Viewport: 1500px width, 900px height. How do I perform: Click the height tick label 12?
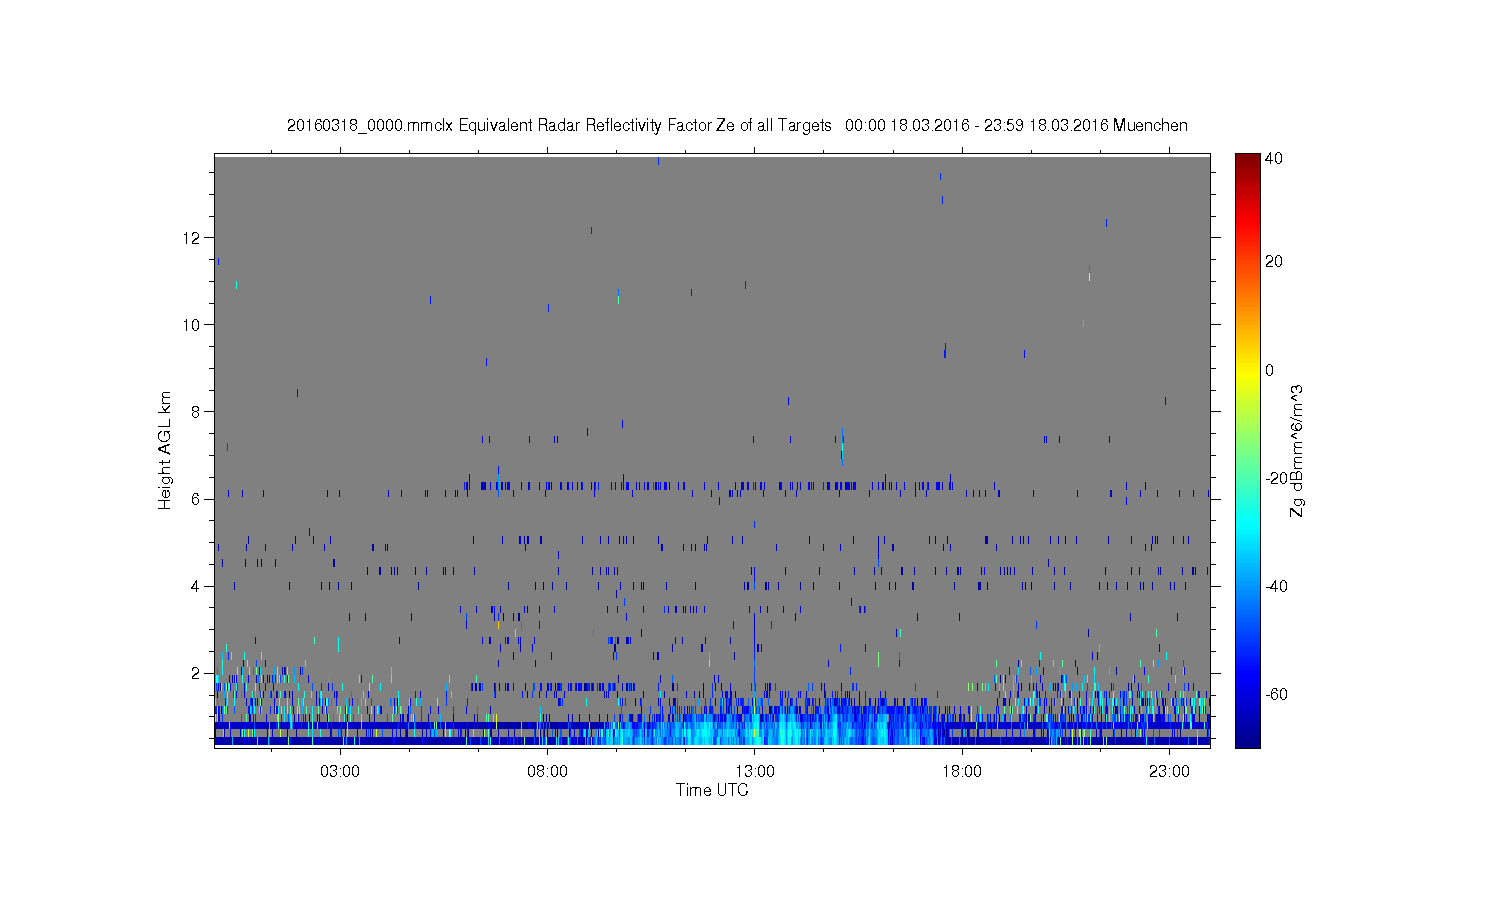pos(193,238)
